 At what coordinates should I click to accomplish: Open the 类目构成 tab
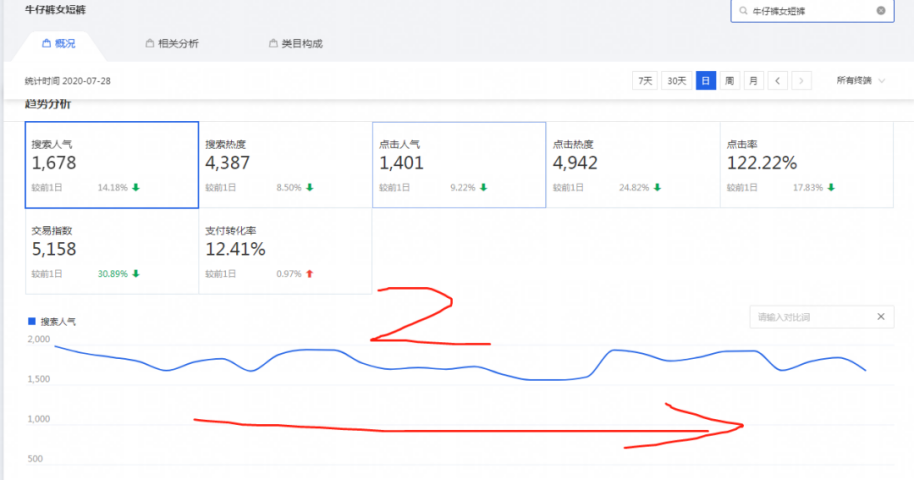click(x=296, y=43)
